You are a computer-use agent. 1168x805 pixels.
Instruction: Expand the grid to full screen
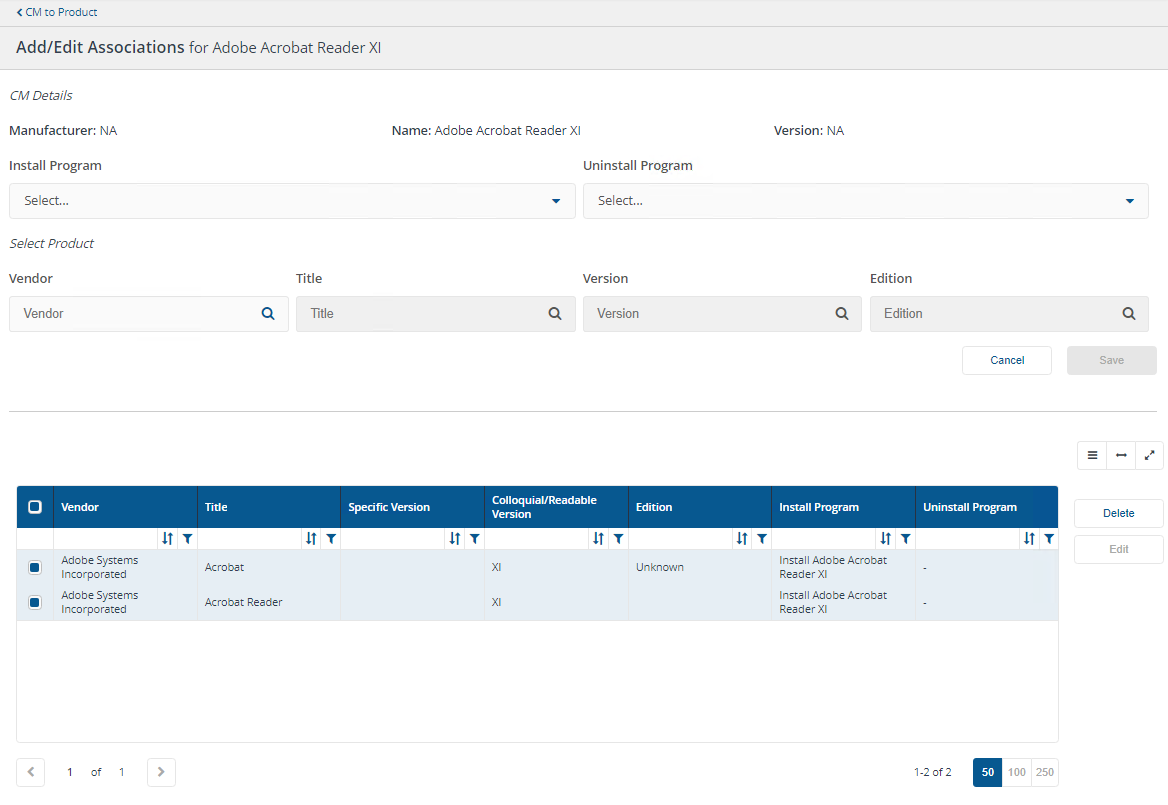coord(1149,456)
